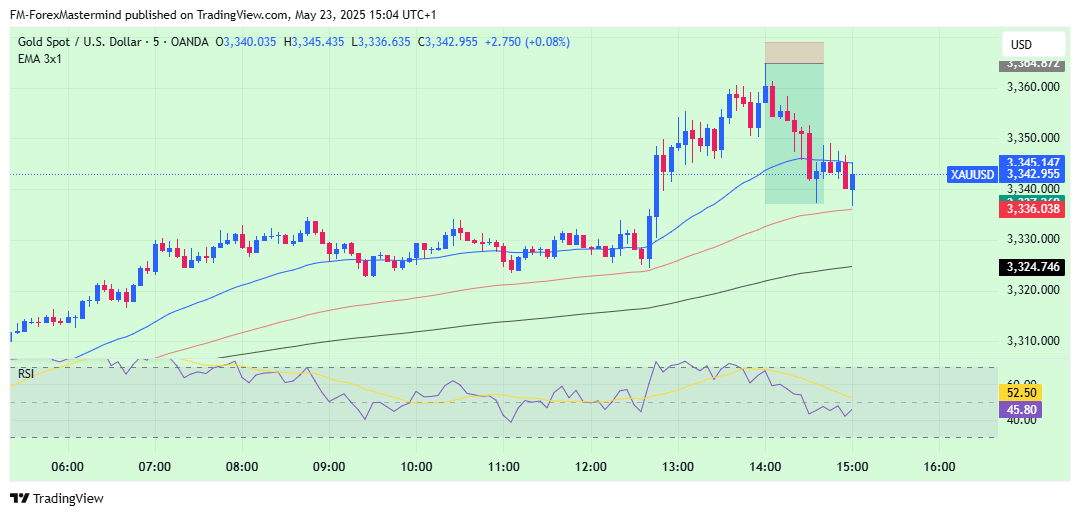The width and height of the screenshot is (1080, 516).
Task: Click the 3,350.000 price axis label
Action: [x=1032, y=138]
